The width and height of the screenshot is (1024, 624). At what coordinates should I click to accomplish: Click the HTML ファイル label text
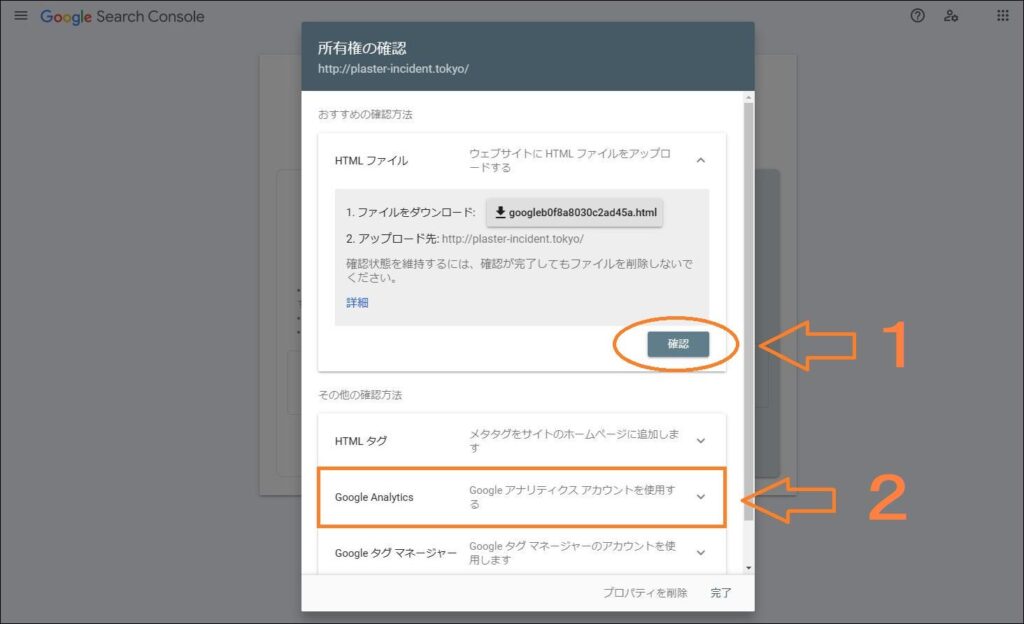pos(371,161)
